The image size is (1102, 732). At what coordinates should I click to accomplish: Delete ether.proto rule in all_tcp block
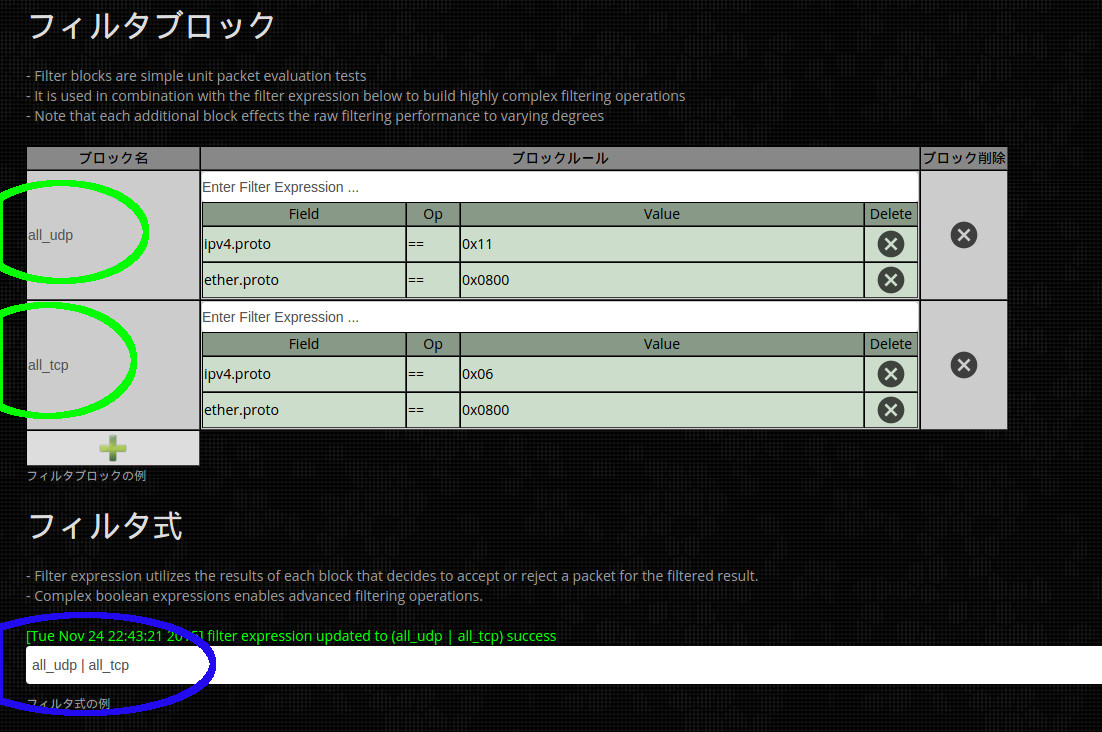pos(890,410)
